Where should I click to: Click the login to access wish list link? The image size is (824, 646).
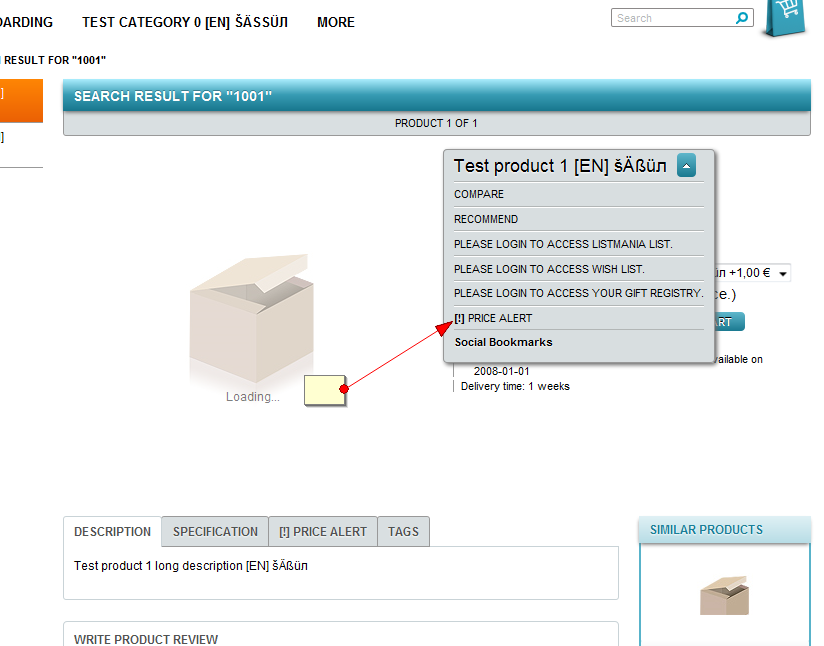pyautogui.click(x=549, y=269)
